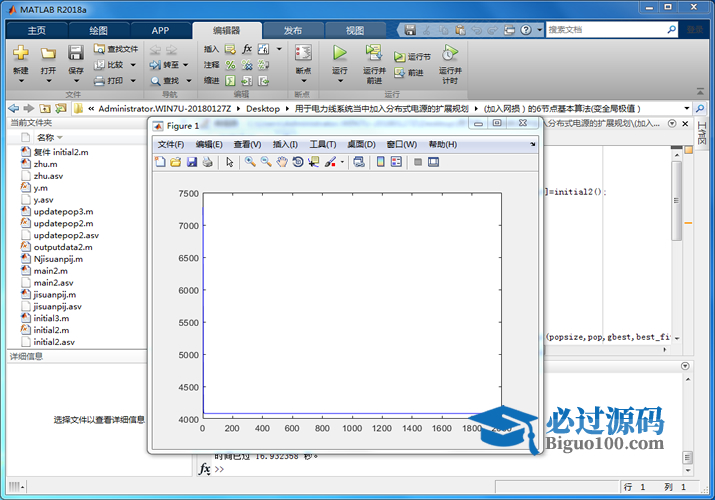Open the Help question mark icon

pos(526,30)
